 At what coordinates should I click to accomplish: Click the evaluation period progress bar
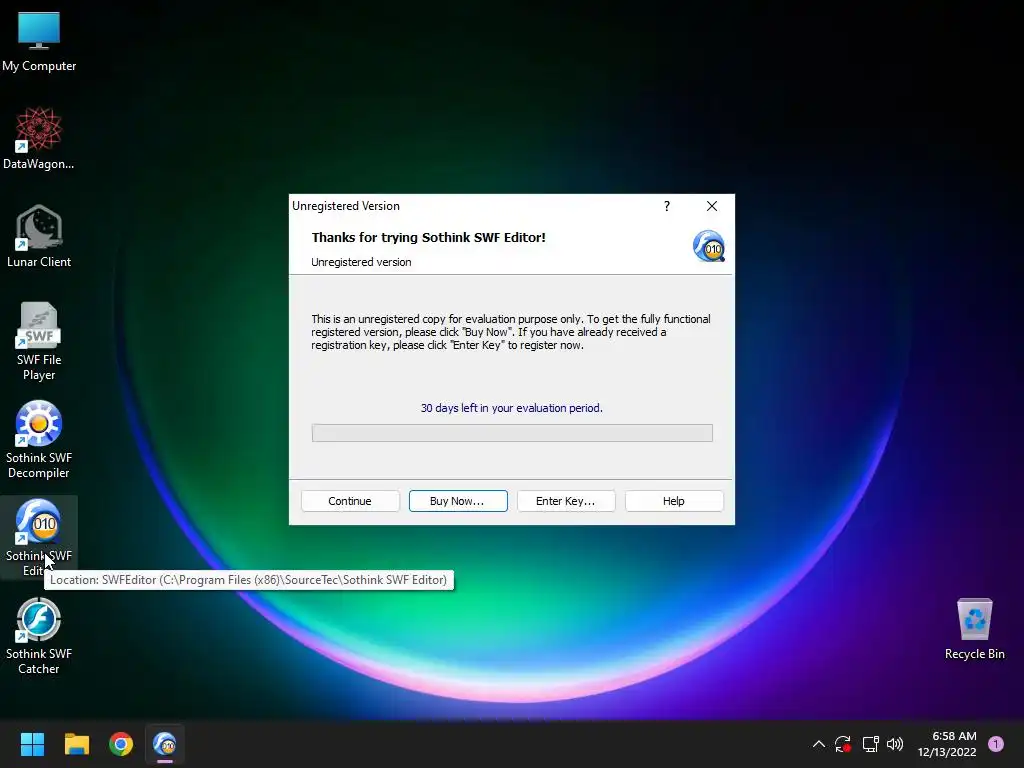[x=512, y=433]
